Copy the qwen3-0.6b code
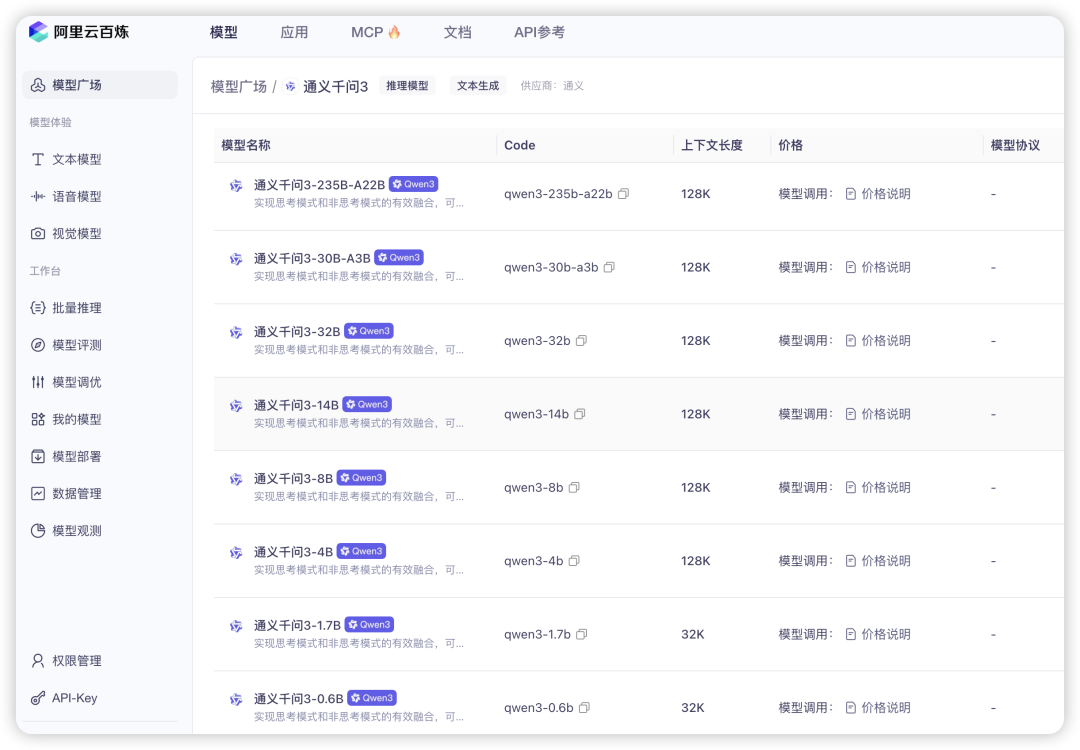The image size is (1080, 750). (x=585, y=707)
